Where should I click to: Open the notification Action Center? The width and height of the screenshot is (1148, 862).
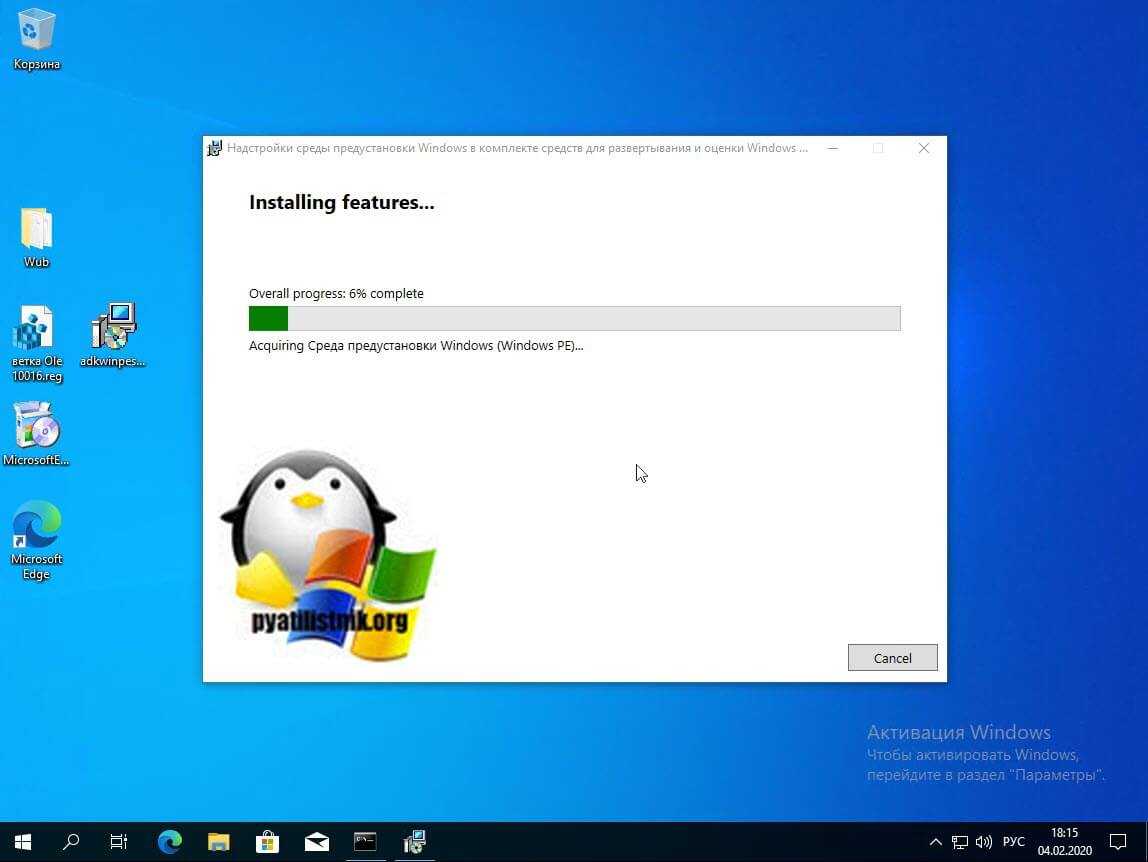click(1118, 842)
